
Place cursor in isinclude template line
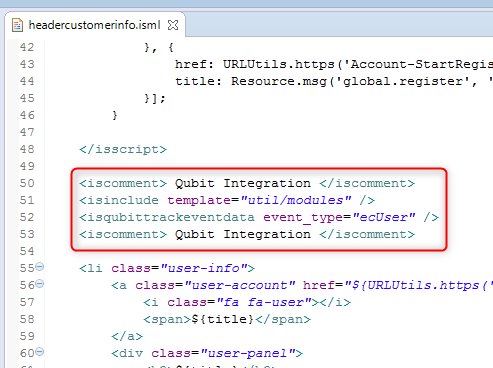coord(227,200)
